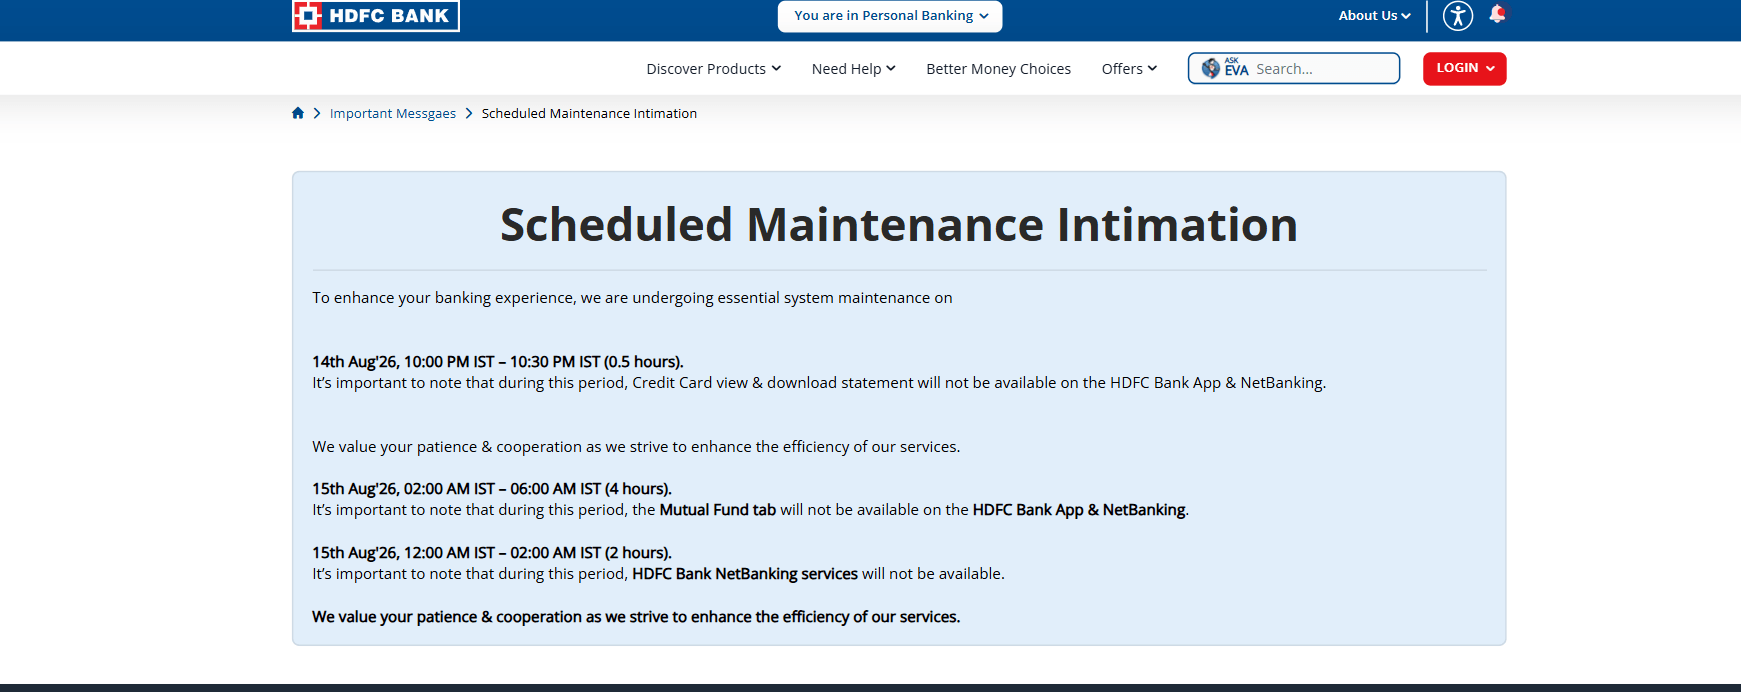Screen dimensions: 1741x692
Task: Click the bold Mutual Fund tab text
Action: click(717, 510)
